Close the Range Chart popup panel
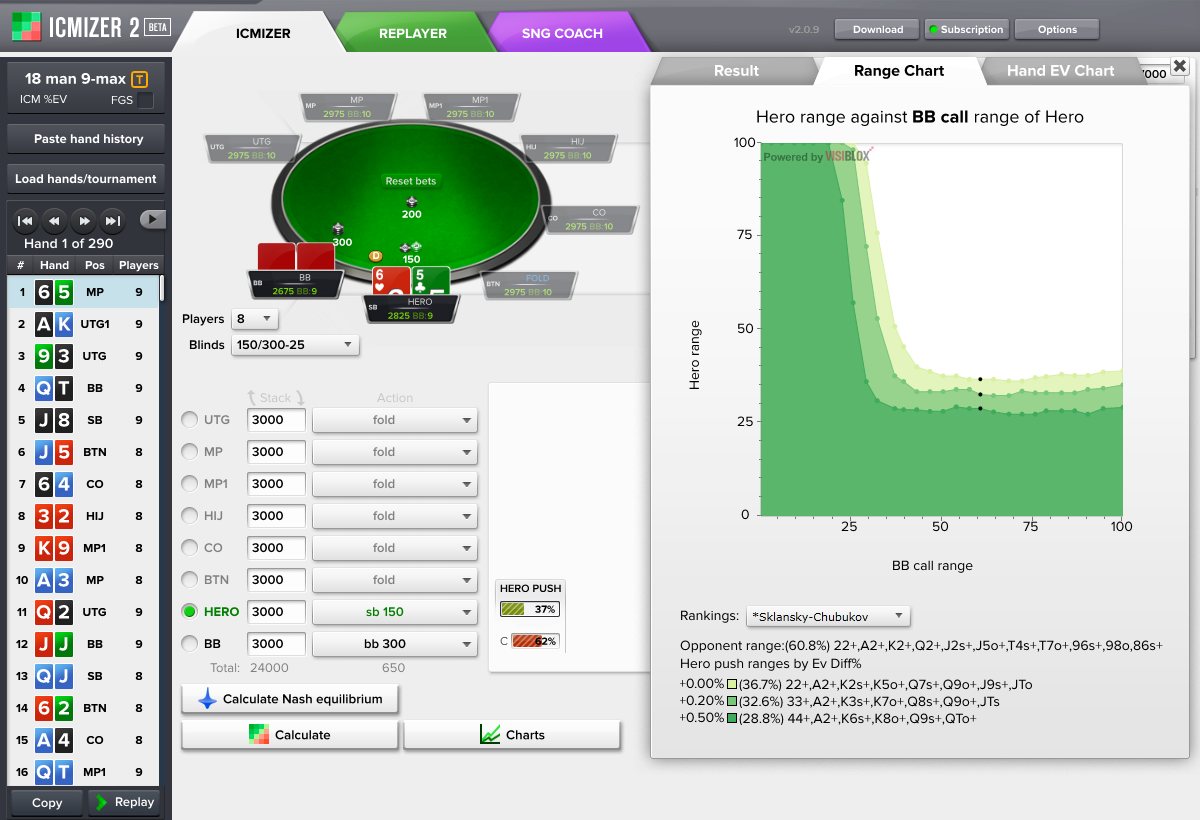1200x820 pixels. (x=1180, y=66)
